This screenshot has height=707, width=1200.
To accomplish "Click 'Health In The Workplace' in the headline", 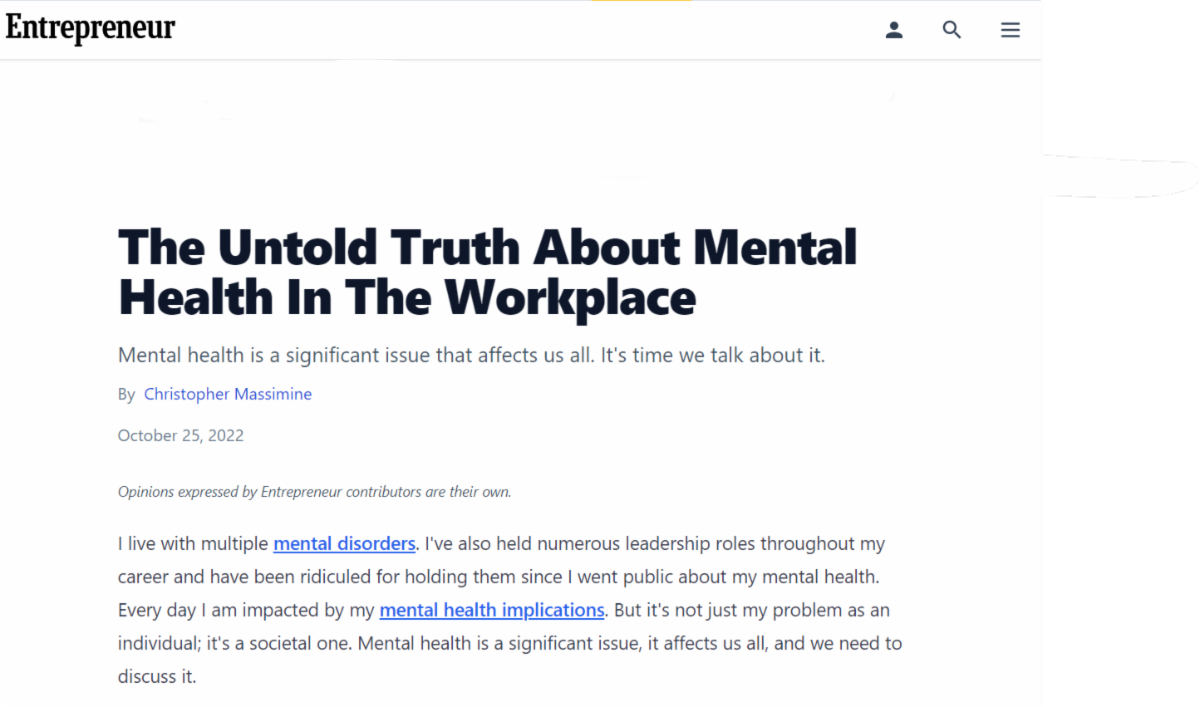I will click(x=407, y=297).
